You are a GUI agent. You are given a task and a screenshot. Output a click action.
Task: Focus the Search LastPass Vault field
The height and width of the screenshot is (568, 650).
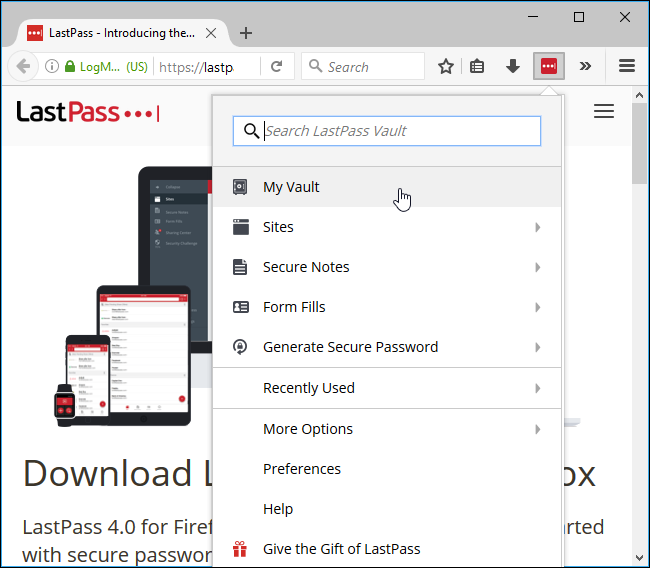(x=387, y=131)
